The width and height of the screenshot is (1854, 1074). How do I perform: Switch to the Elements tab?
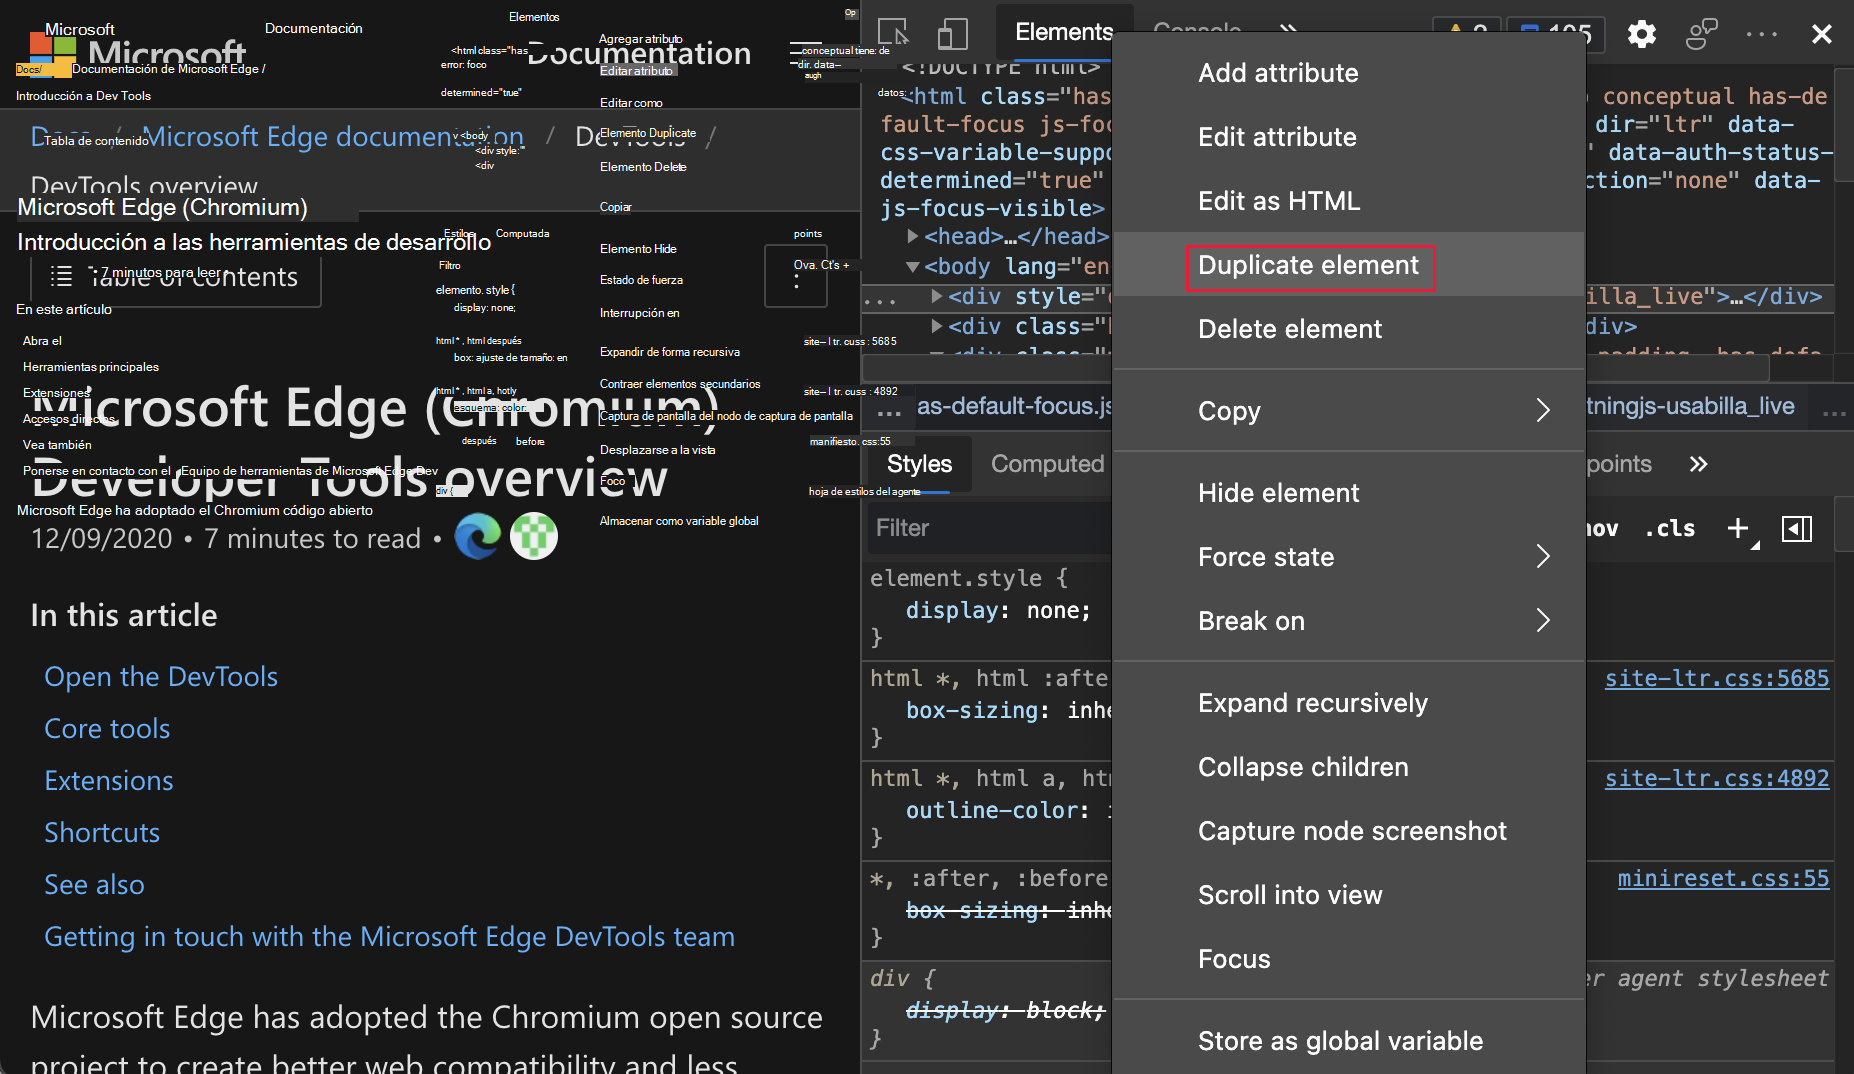pyautogui.click(x=1064, y=32)
